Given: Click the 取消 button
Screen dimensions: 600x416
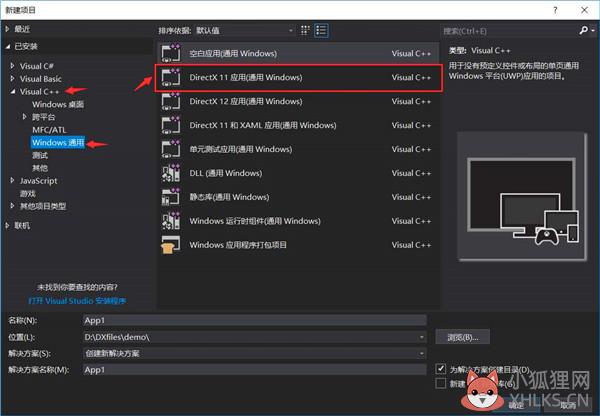Looking at the screenshot, I should (568, 405).
